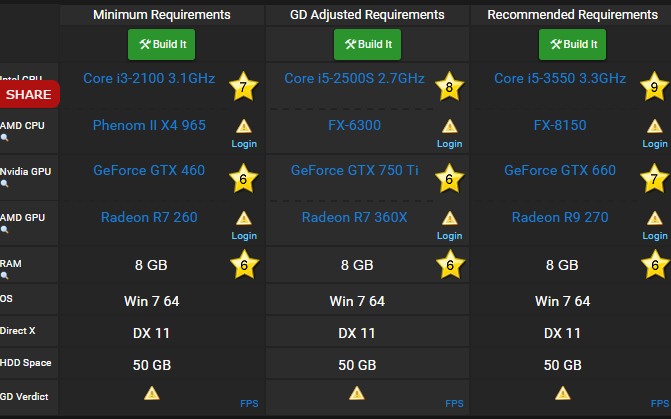Click Build It under GD Adjusted Requirements
This screenshot has height=419, width=671.
367,45
